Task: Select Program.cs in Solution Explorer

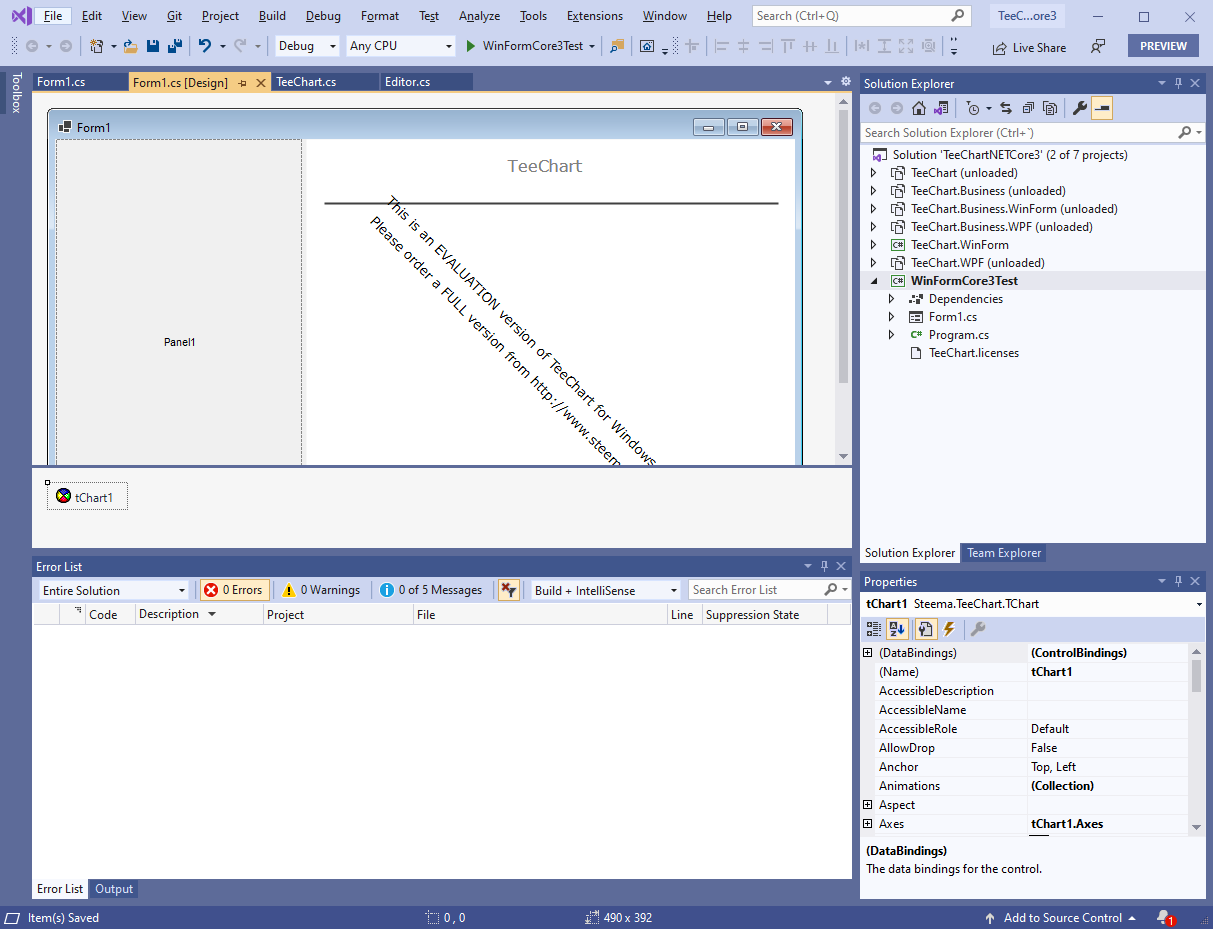Action: coord(959,335)
